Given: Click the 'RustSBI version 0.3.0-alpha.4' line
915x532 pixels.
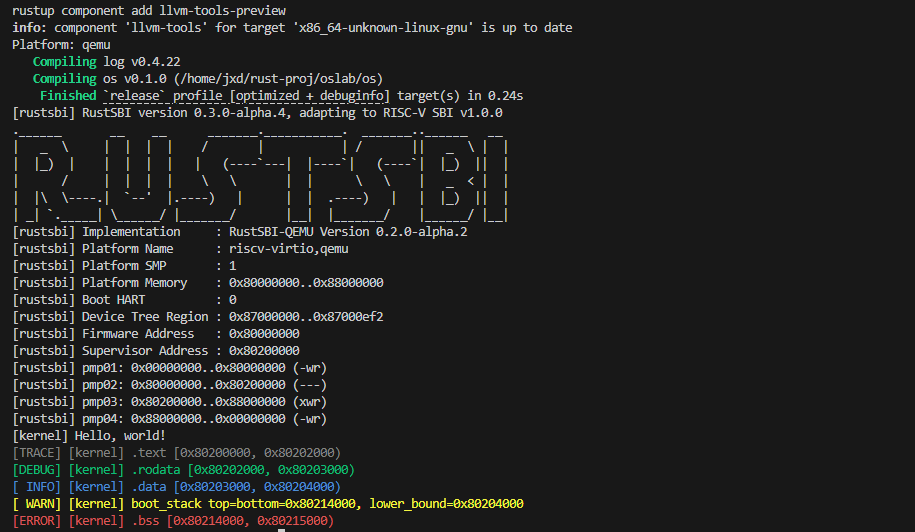Looking at the screenshot, I should click(257, 113).
